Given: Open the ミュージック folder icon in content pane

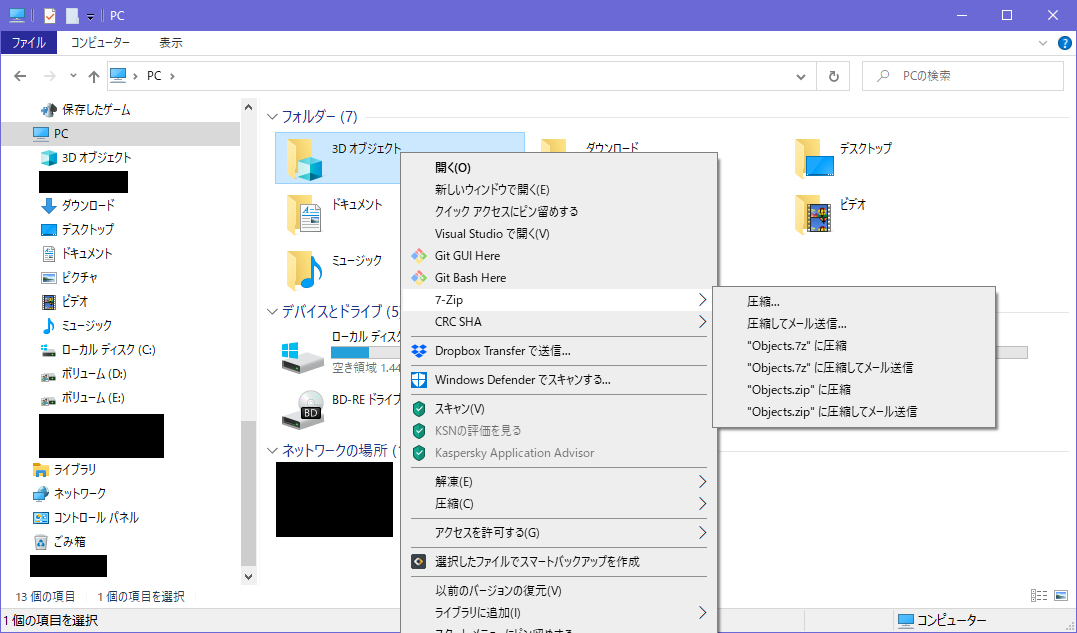Looking at the screenshot, I should 304,270.
